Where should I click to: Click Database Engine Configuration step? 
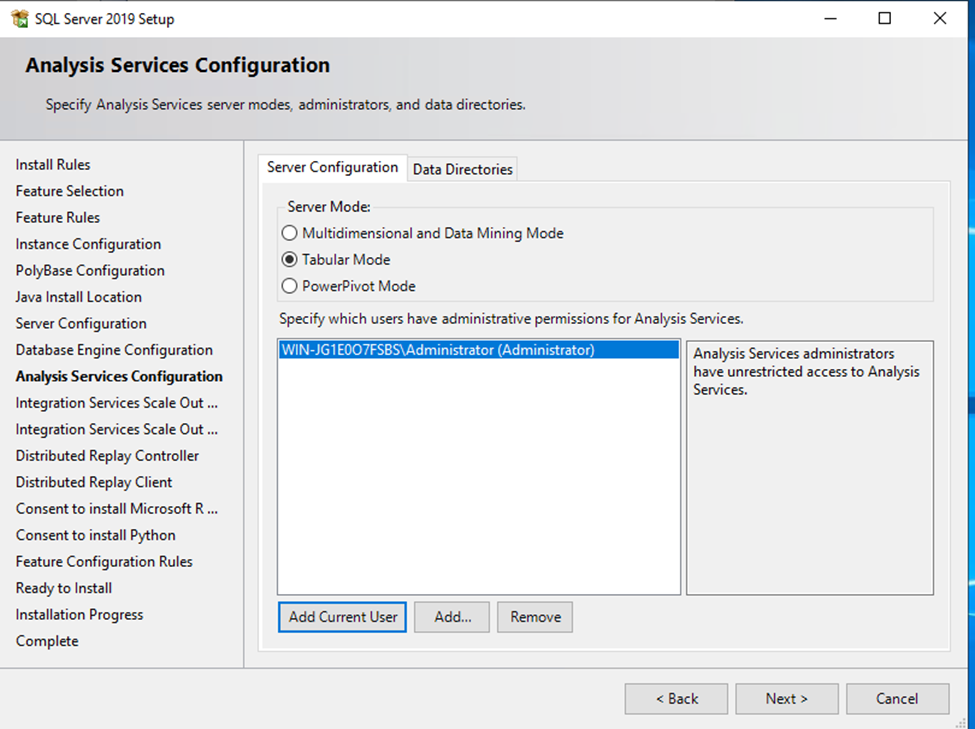(x=114, y=350)
